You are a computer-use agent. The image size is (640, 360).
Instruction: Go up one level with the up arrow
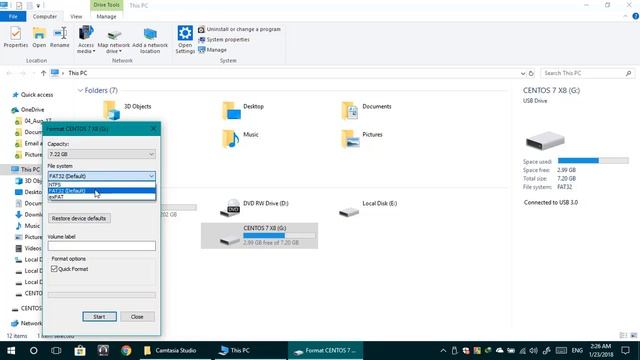click(x=43, y=73)
